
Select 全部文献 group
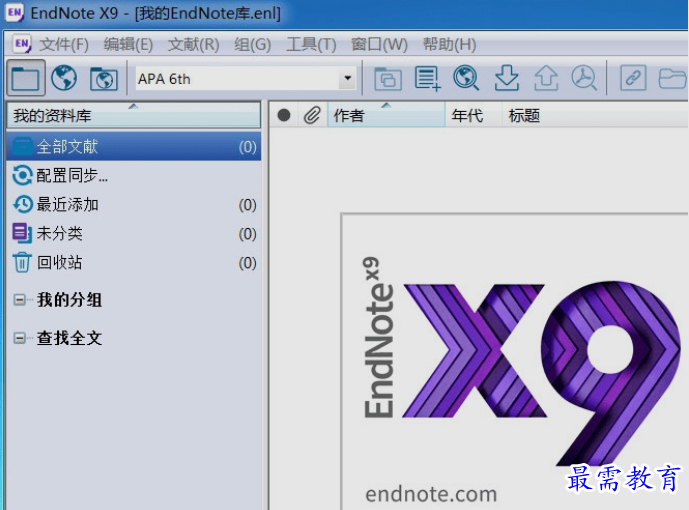pos(134,146)
